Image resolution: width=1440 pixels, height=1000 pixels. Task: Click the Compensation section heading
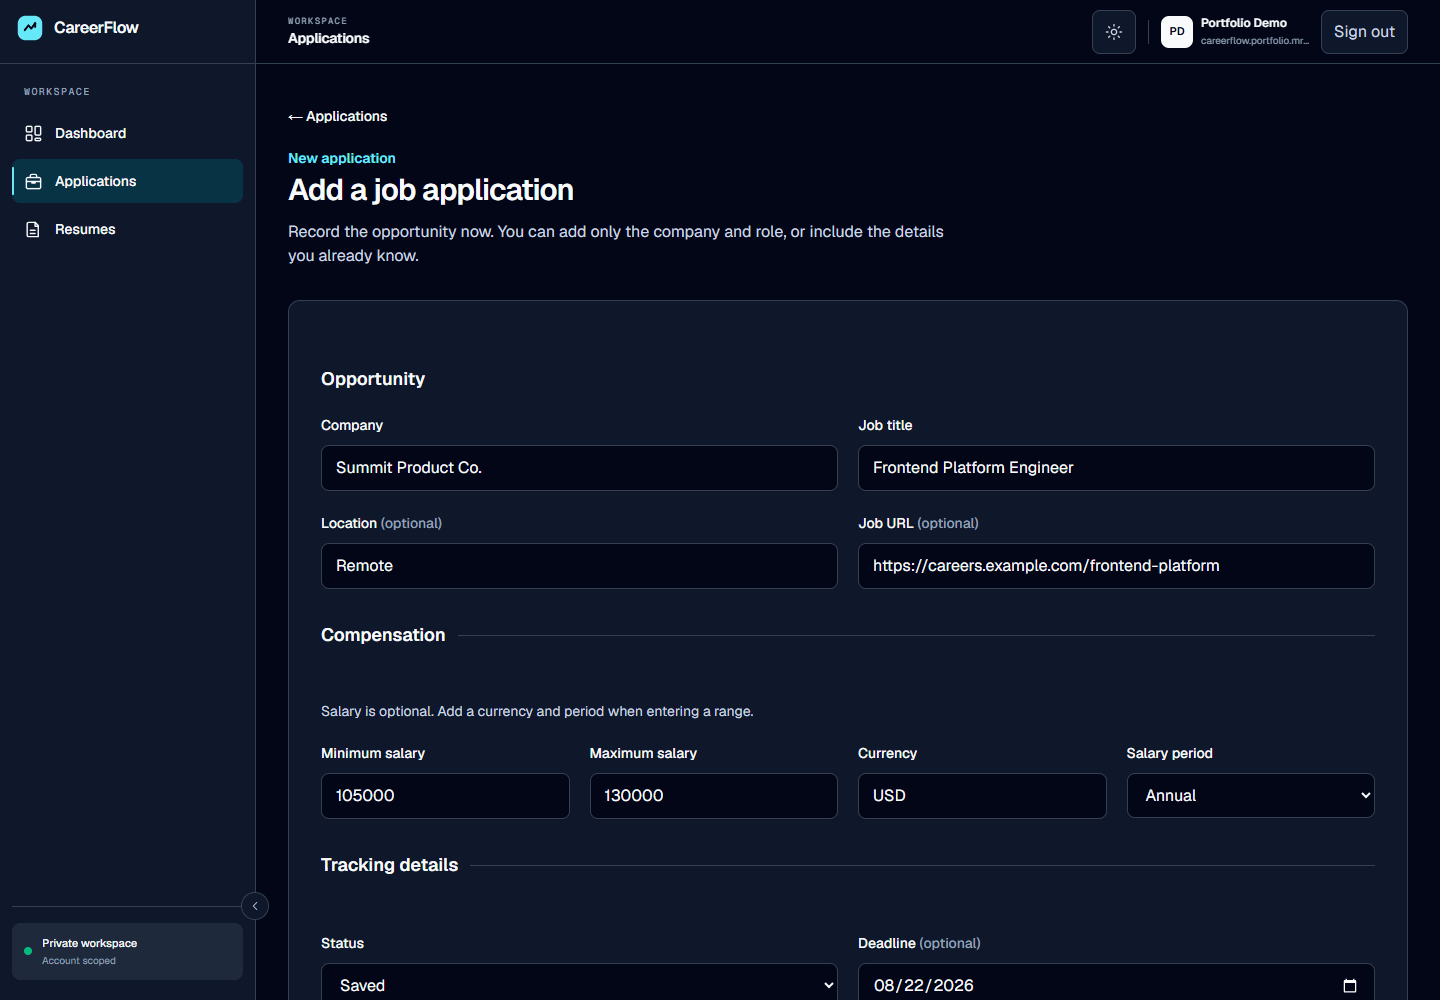pos(383,635)
